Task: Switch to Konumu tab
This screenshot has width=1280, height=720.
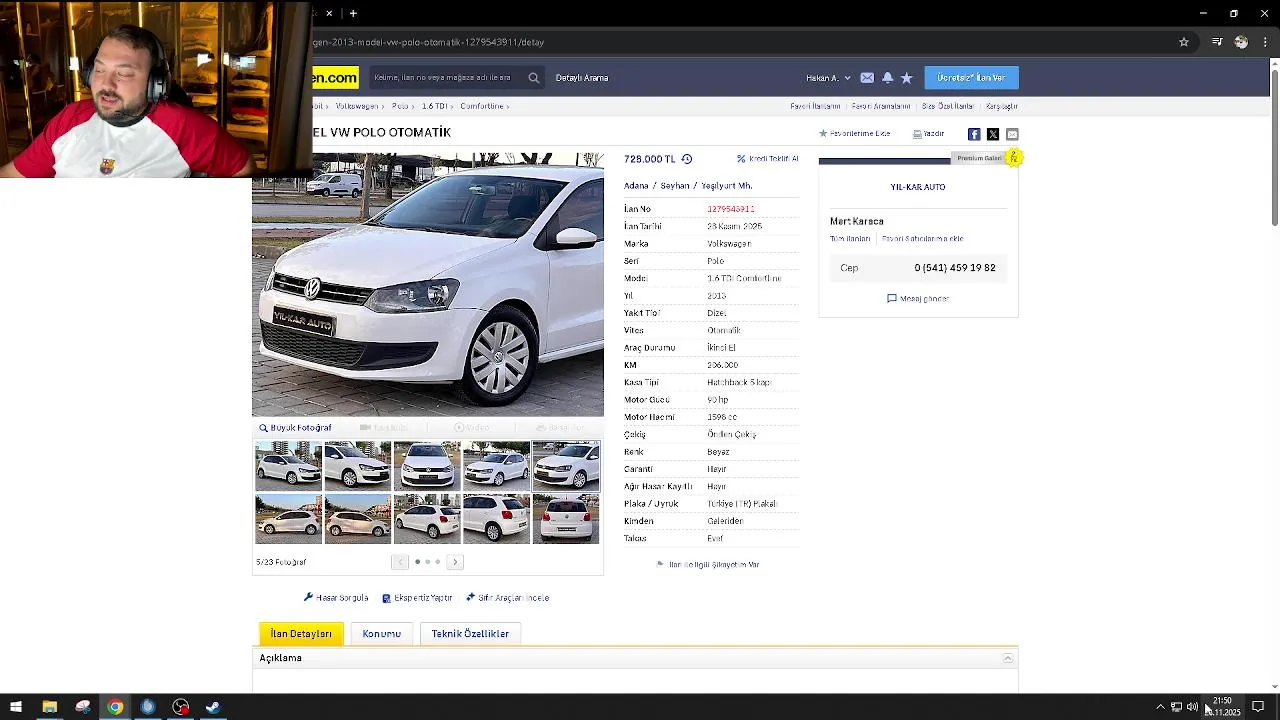Action: [x=381, y=634]
